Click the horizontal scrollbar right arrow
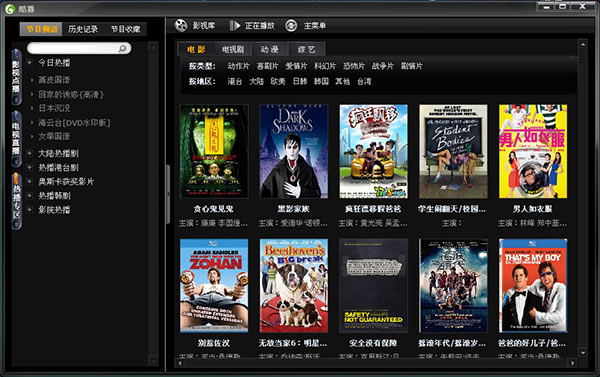The width and height of the screenshot is (600, 377). point(572,363)
